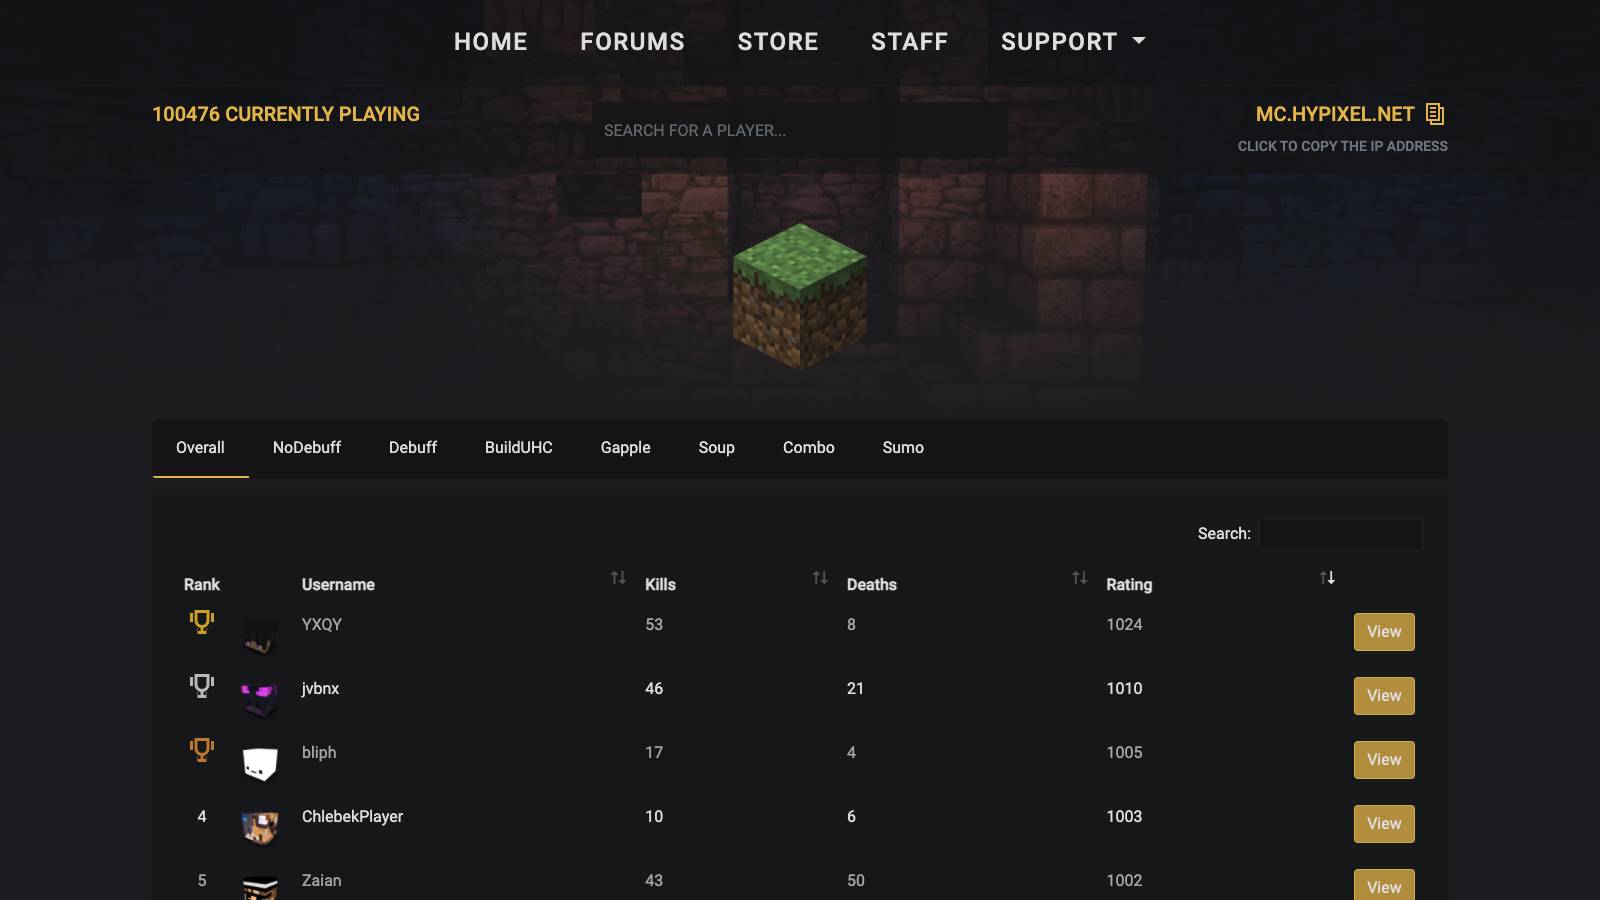This screenshot has height=900, width=1600.
Task: Sort table by Username arrows
Action: [618, 578]
